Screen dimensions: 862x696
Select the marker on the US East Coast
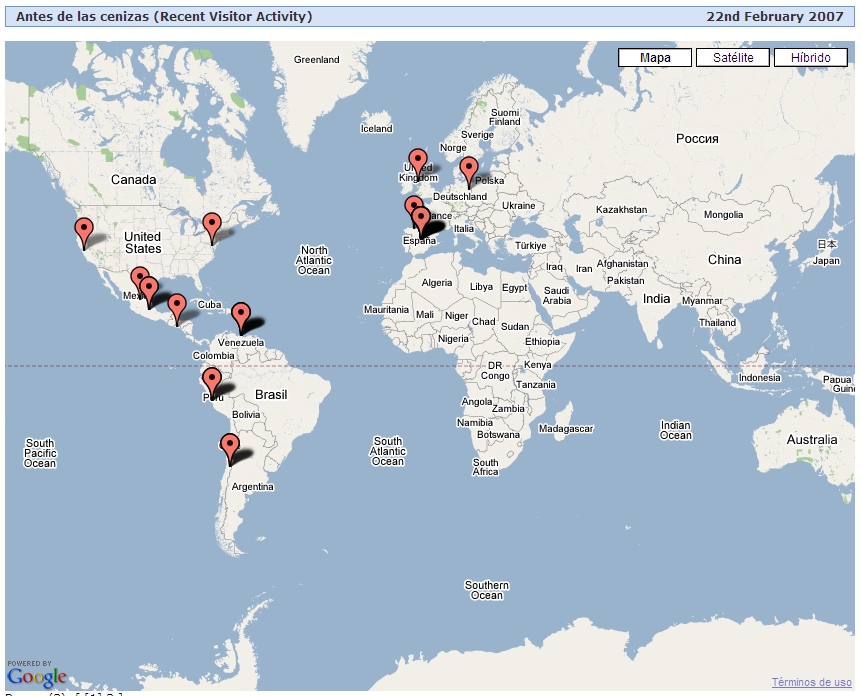[211, 224]
